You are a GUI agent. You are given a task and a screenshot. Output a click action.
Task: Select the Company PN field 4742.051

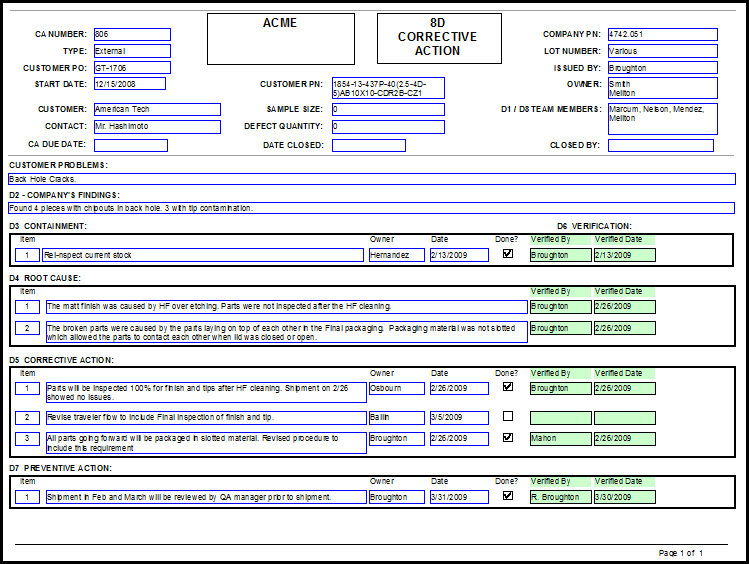coord(663,34)
